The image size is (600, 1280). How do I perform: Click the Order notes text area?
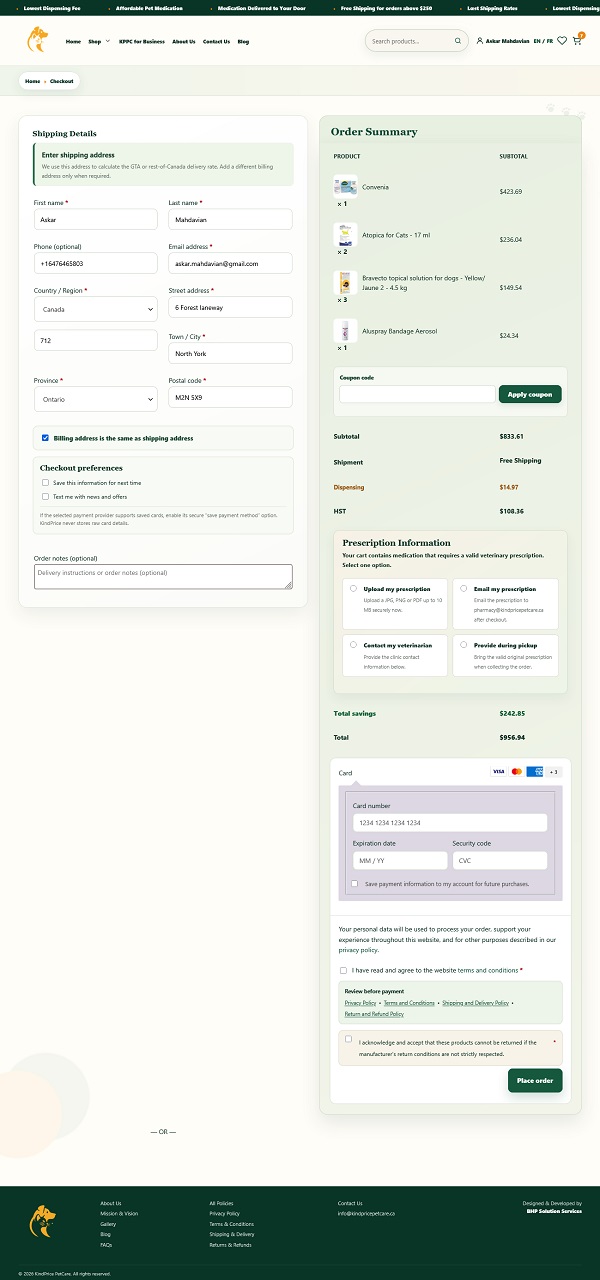tap(163, 577)
